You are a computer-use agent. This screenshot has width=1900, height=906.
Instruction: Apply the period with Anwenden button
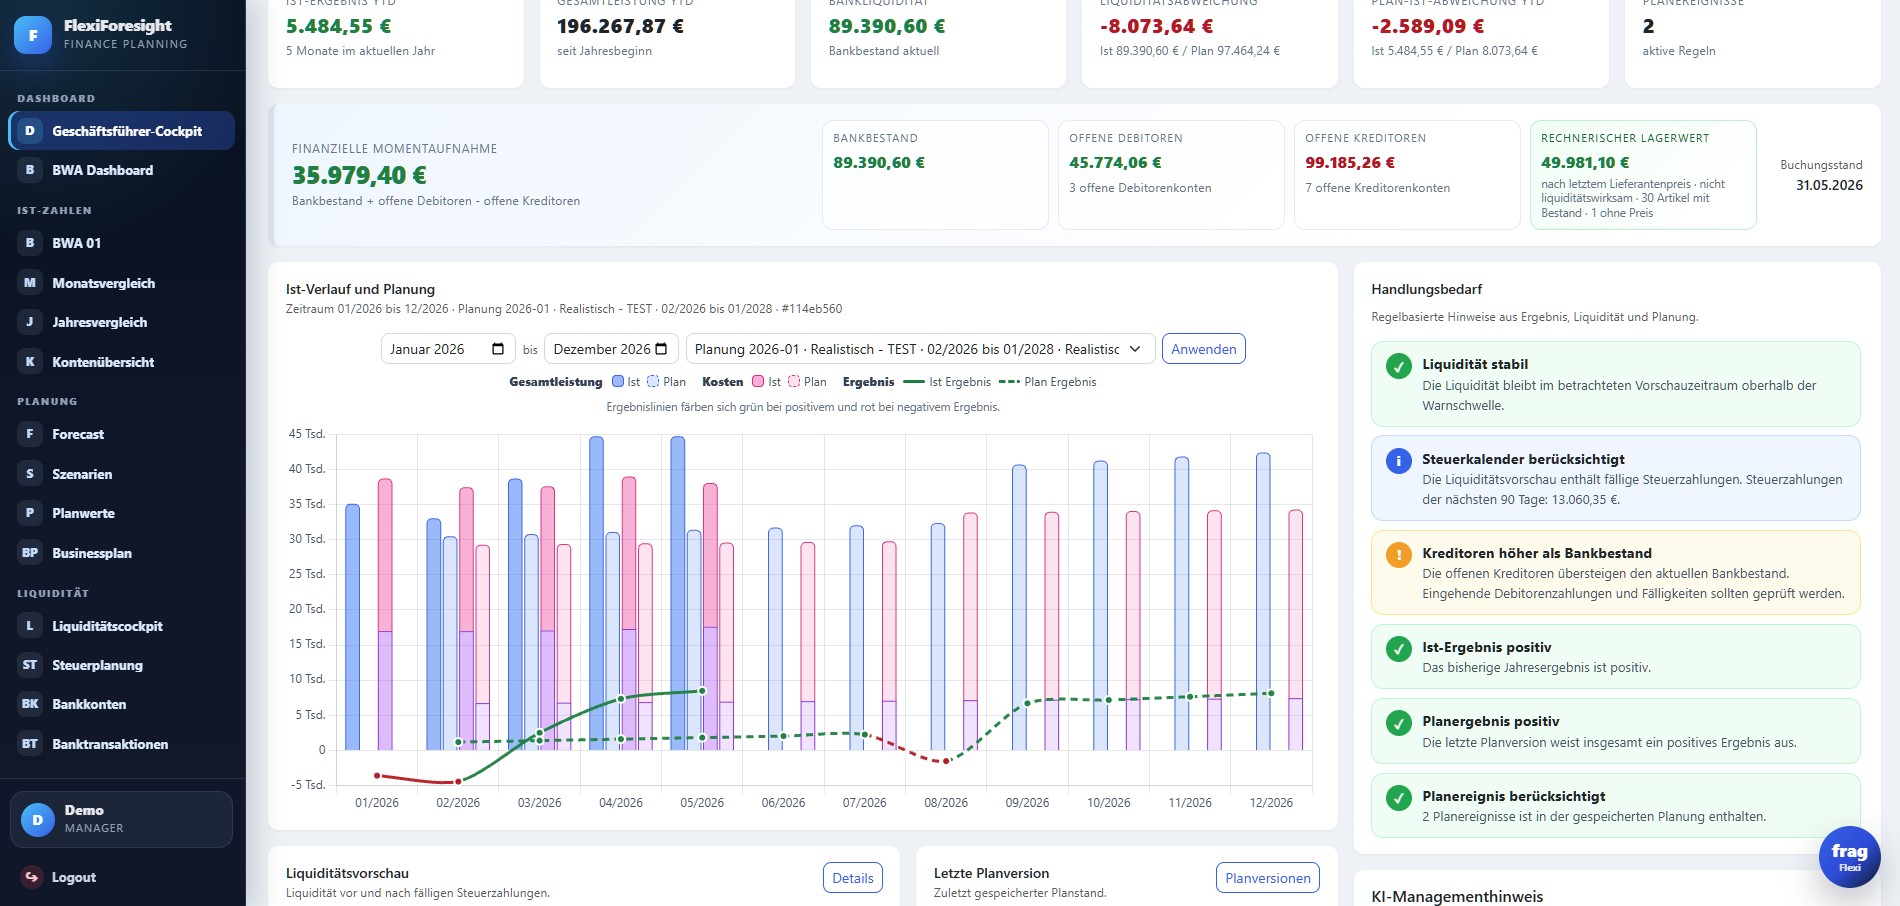pos(1203,349)
